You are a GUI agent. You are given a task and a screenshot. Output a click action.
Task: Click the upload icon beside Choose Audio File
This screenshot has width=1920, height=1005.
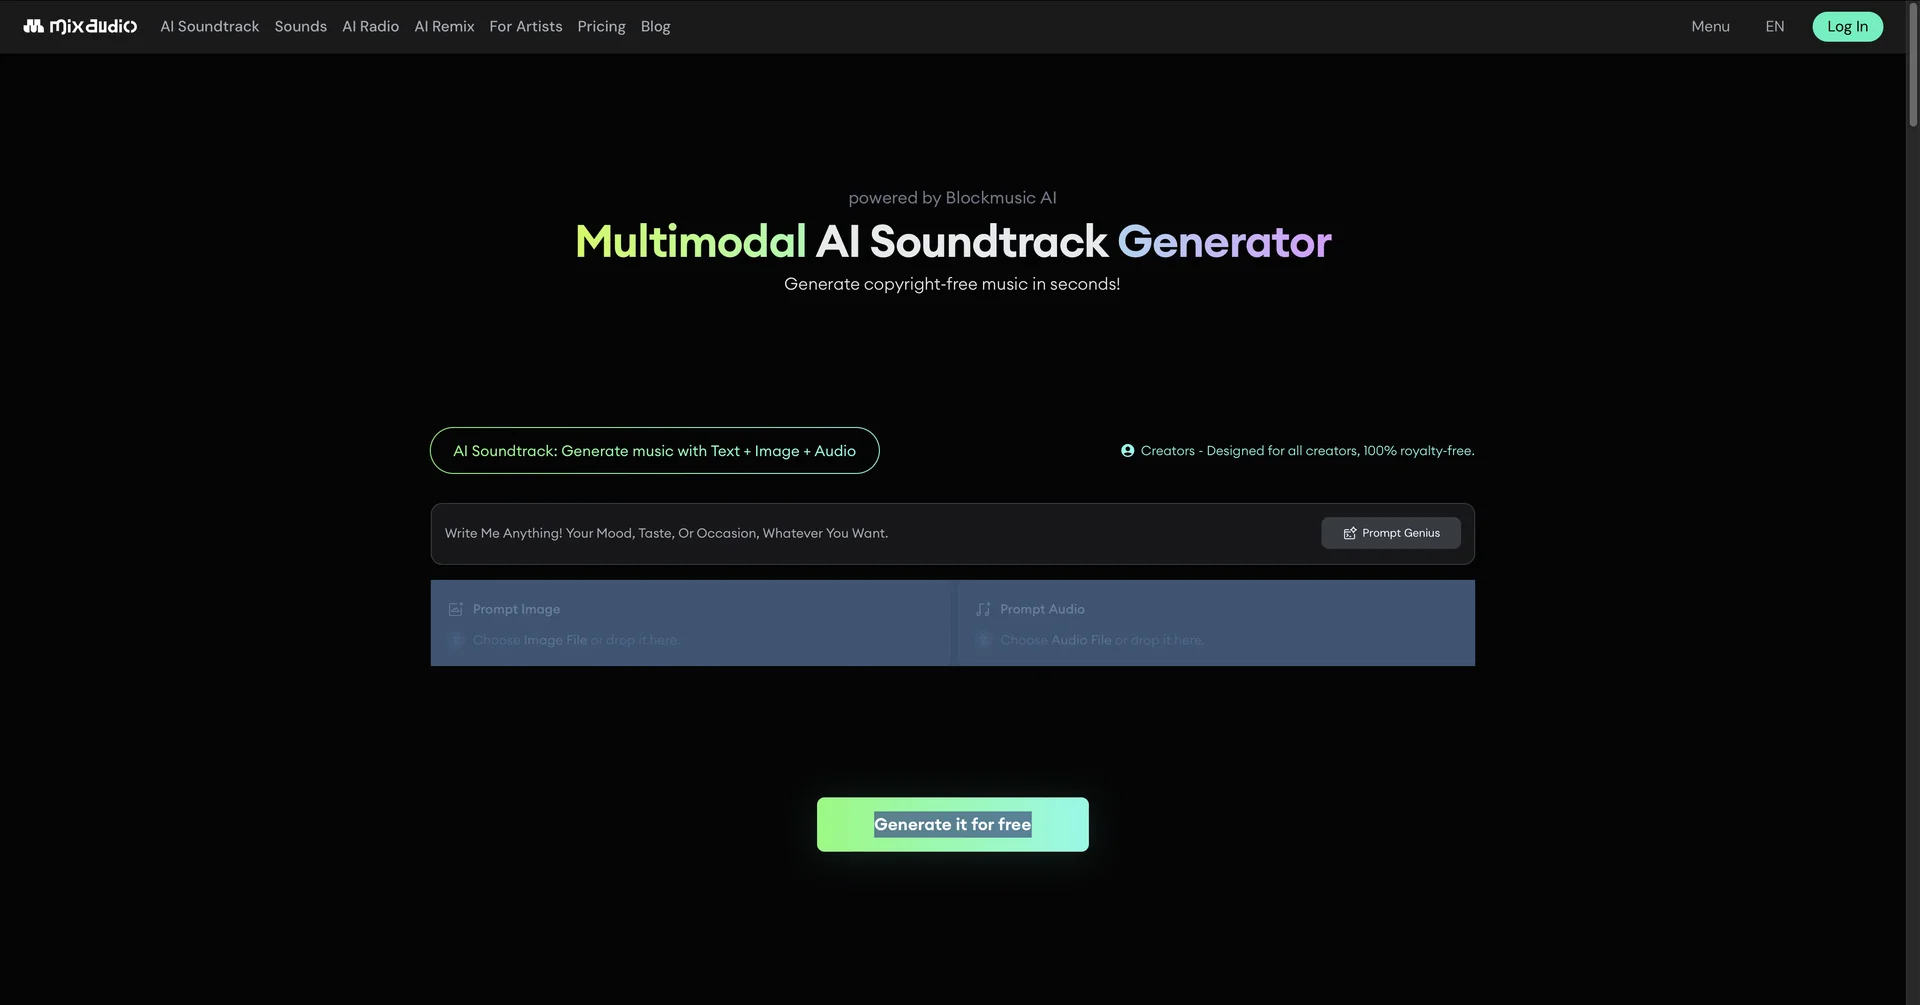(984, 640)
